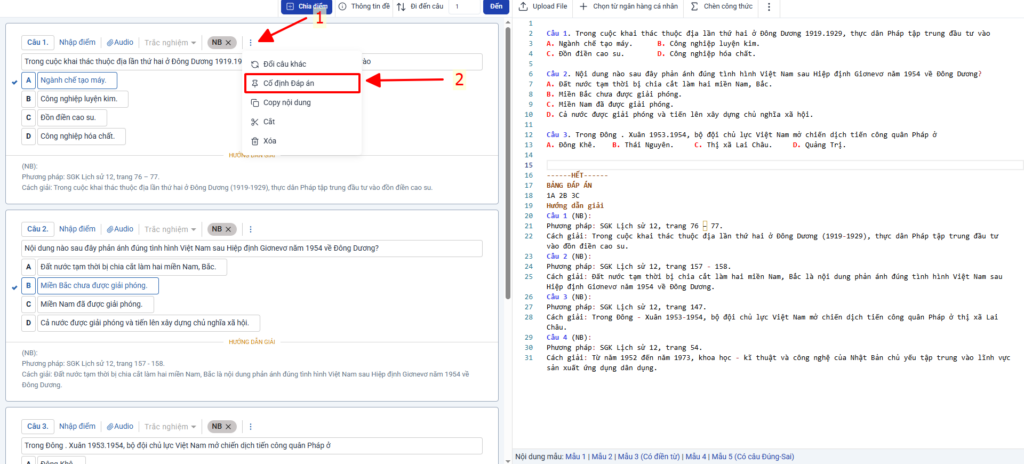Screen dimensions: 1024x464
Task: Remove the NB tag from Câu 1
Action: pyautogui.click(x=229, y=42)
